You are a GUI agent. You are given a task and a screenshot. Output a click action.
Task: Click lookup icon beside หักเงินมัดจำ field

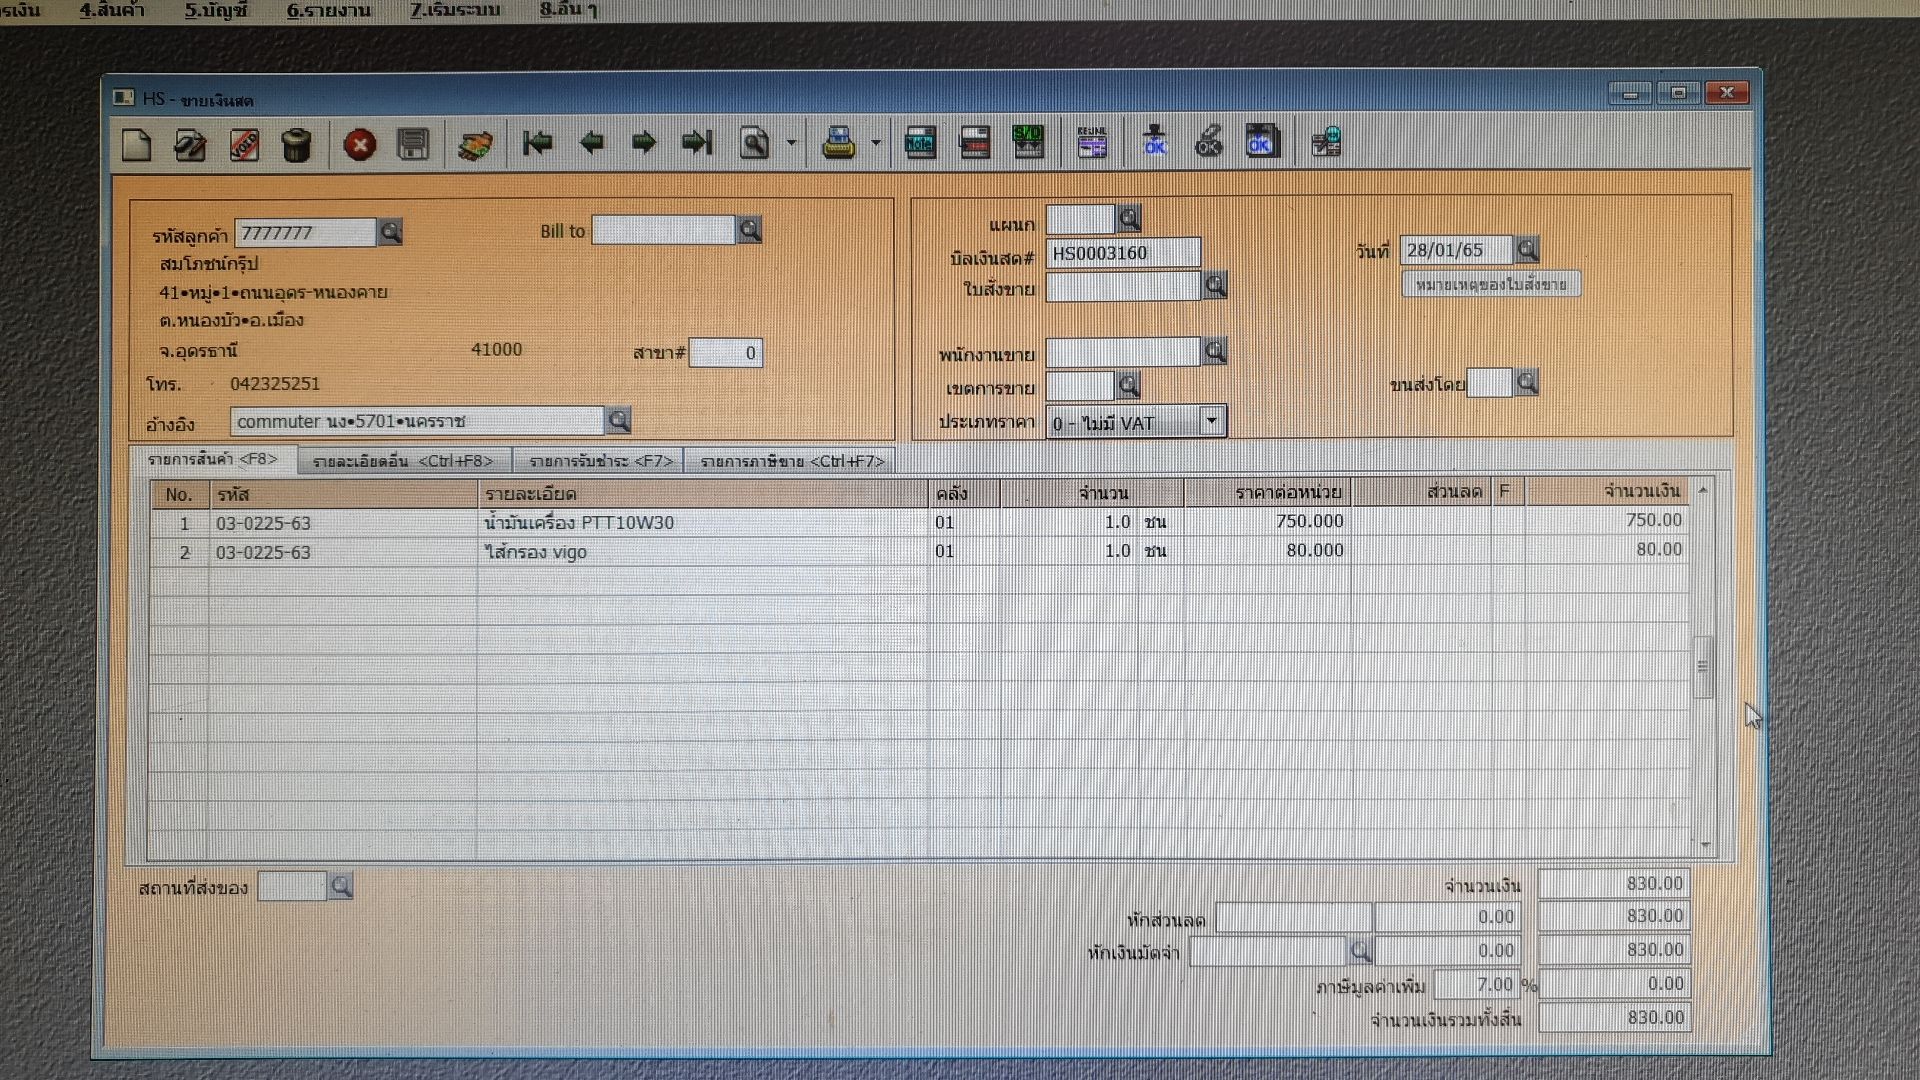[1360, 950]
